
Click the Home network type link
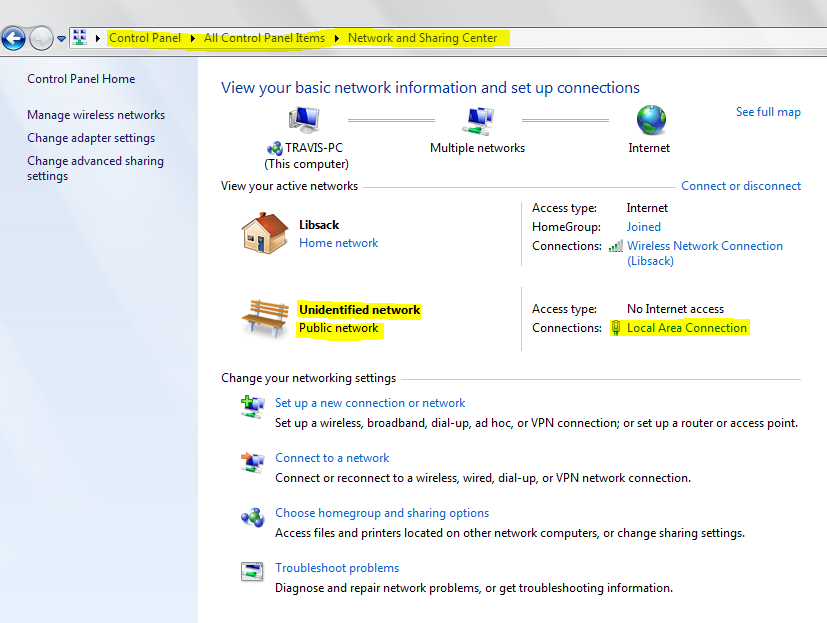(339, 243)
